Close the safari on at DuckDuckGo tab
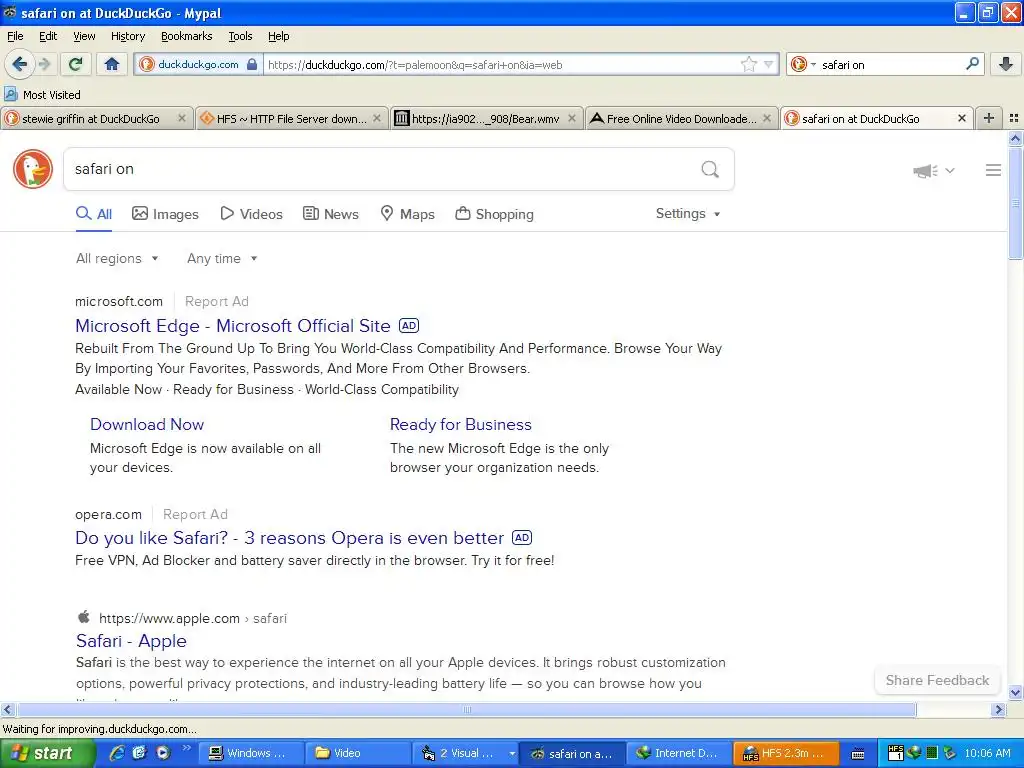This screenshot has height=768, width=1024. (961, 118)
